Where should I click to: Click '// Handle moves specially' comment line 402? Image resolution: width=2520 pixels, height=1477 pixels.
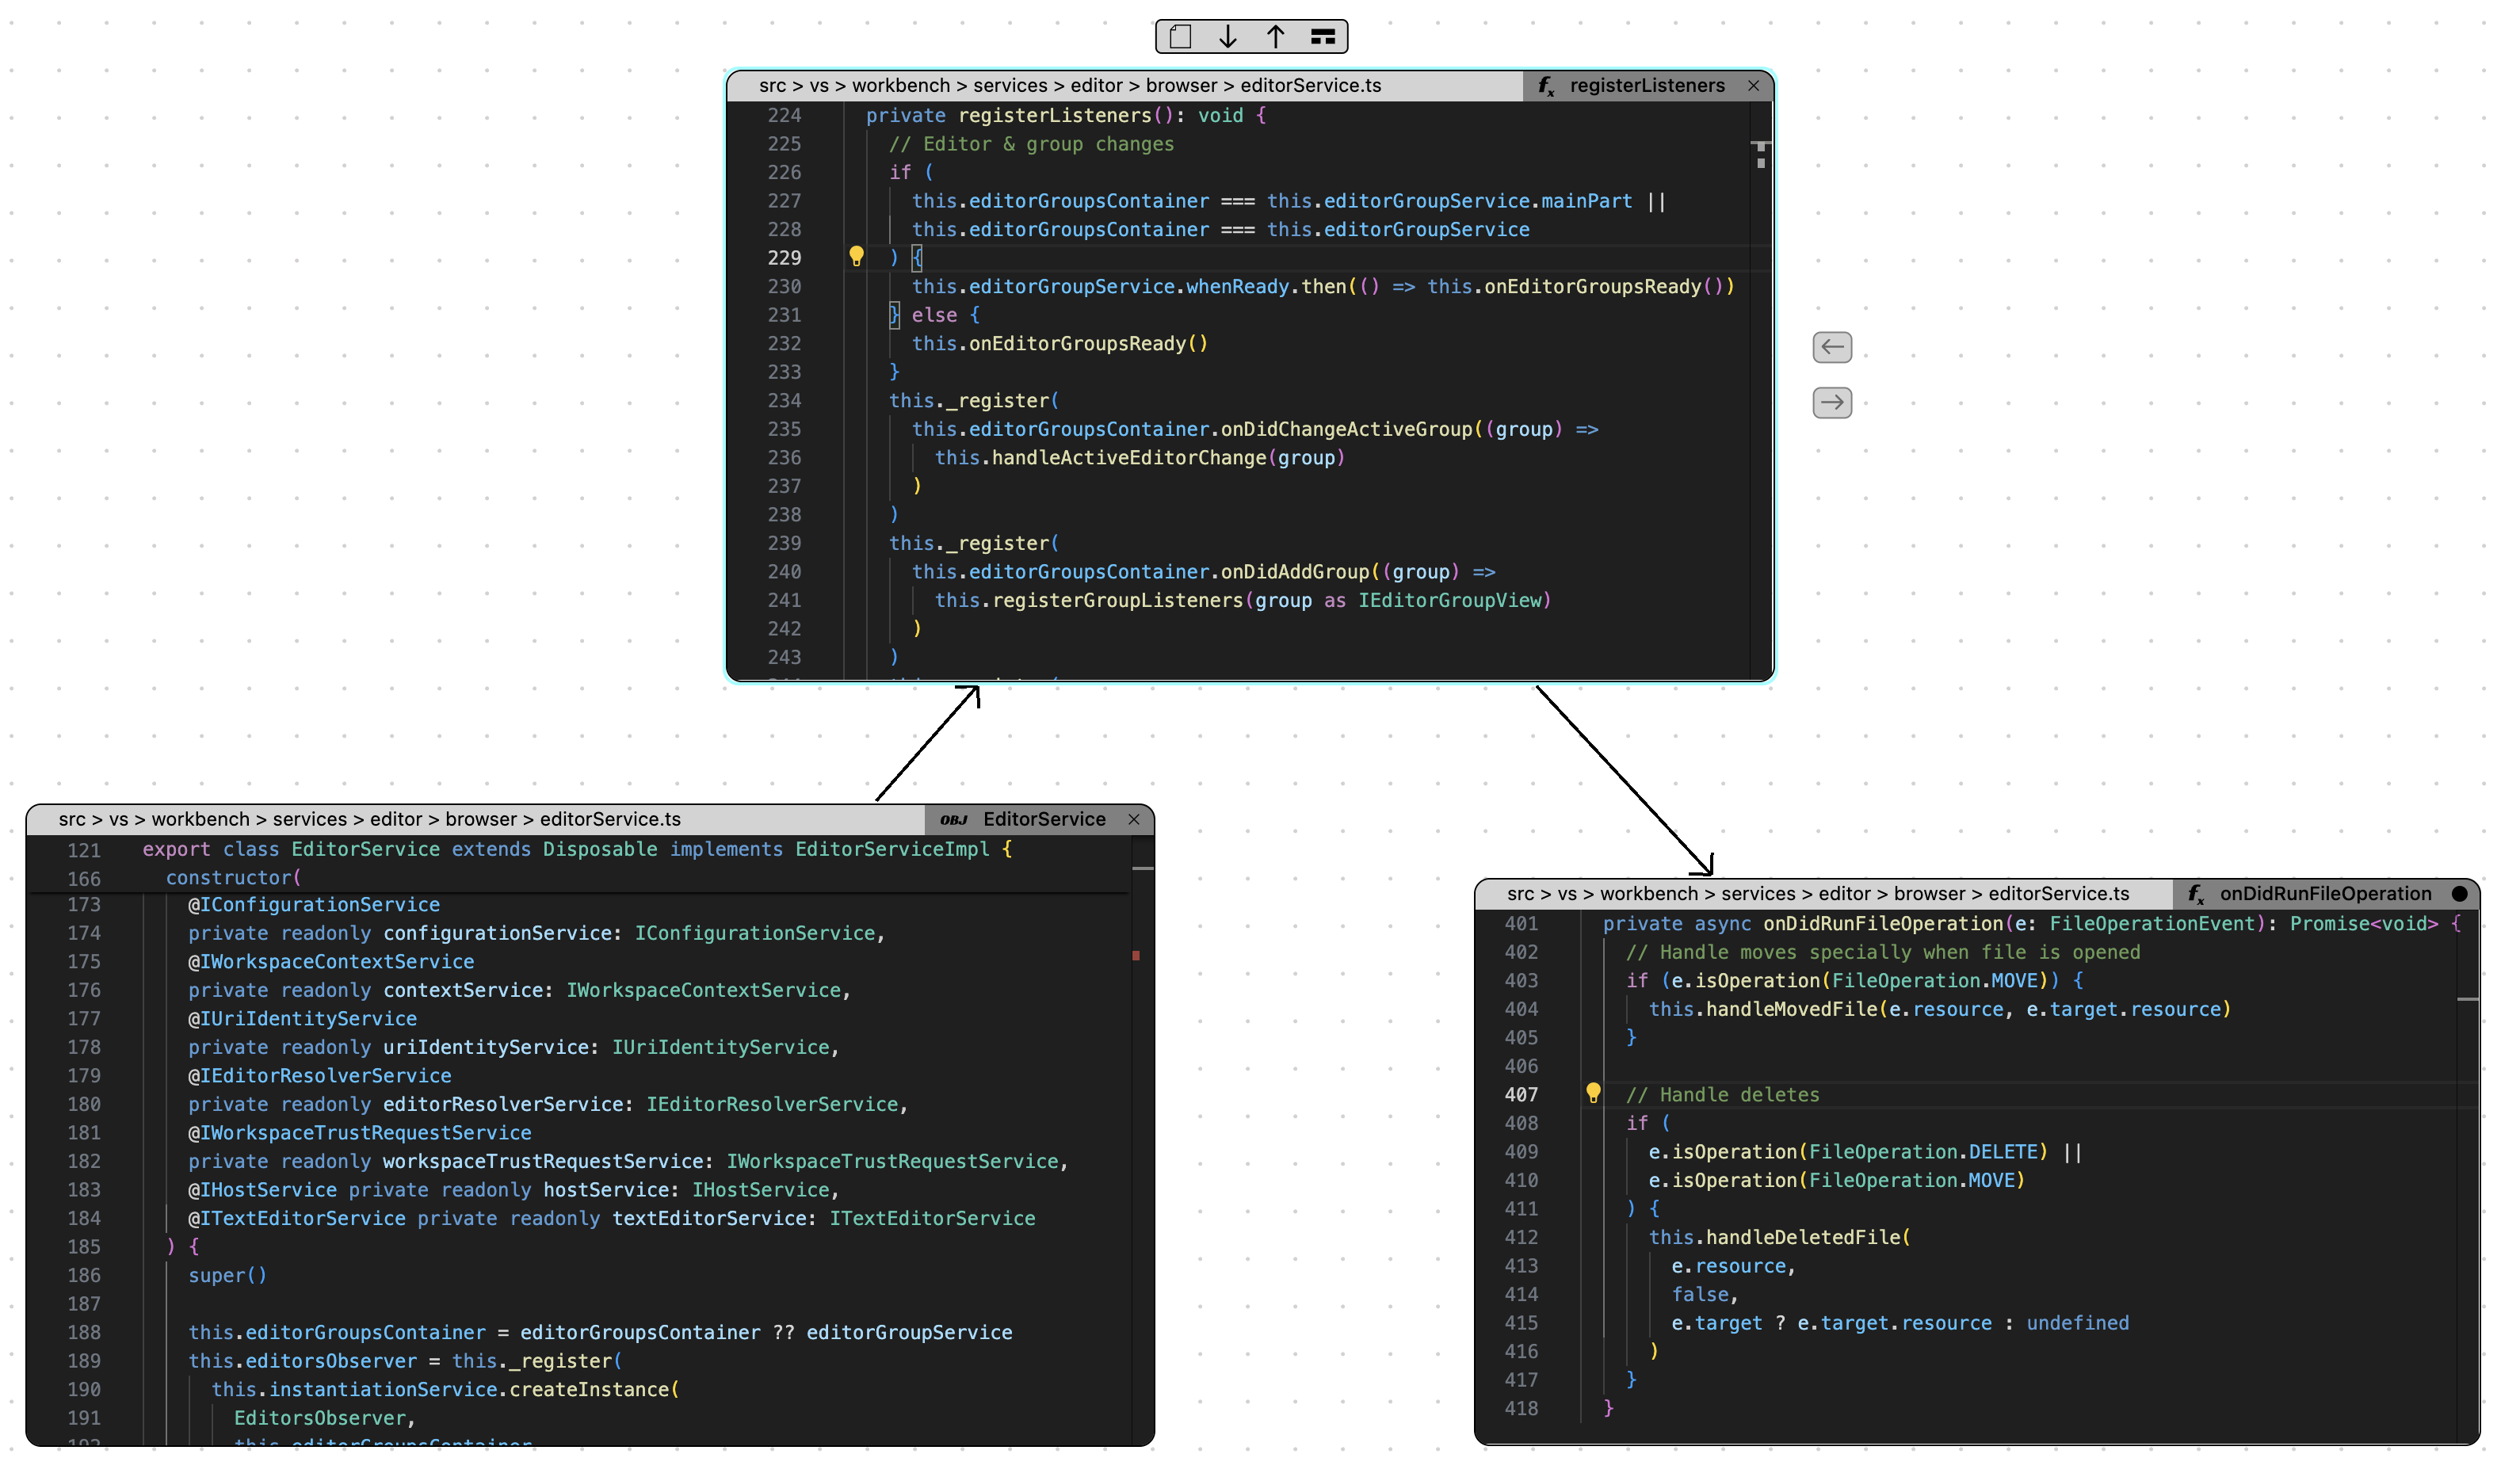(x=1883, y=953)
